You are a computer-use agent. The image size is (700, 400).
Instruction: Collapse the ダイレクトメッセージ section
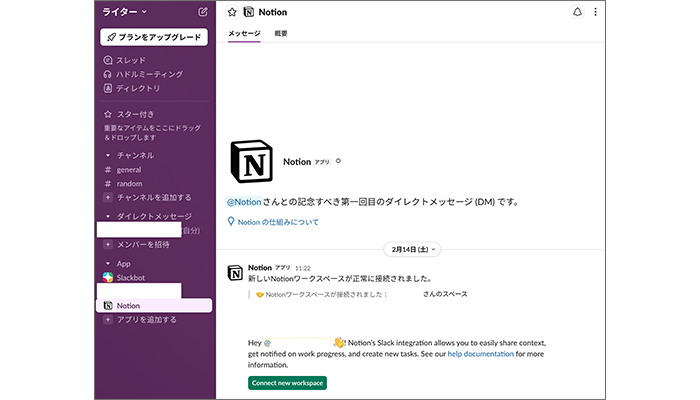[x=108, y=216]
